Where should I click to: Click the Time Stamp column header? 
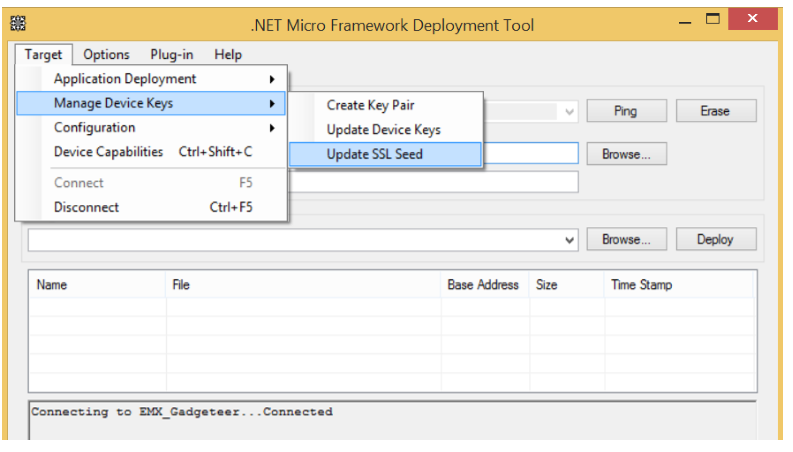click(679, 285)
